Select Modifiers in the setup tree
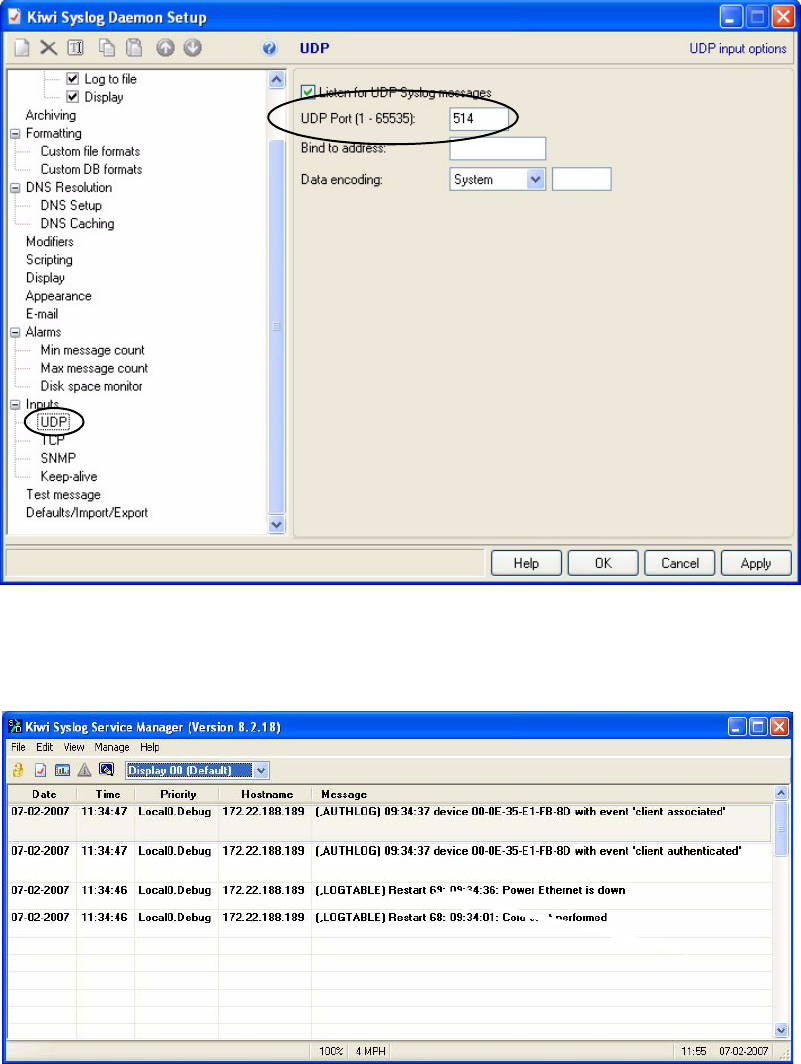The width and height of the screenshot is (801, 1064). click(x=50, y=242)
